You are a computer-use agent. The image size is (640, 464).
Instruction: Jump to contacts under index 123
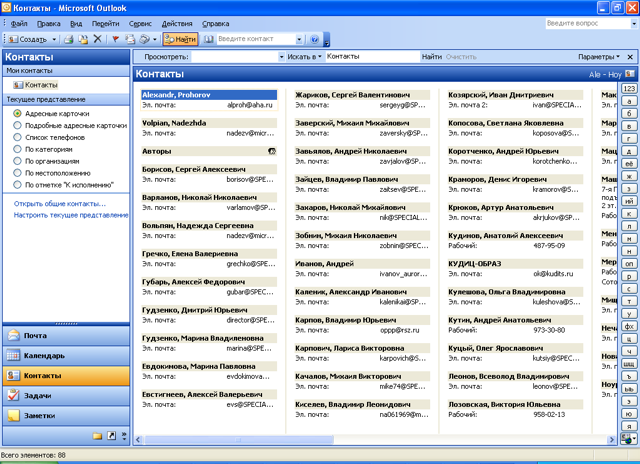tap(629, 89)
